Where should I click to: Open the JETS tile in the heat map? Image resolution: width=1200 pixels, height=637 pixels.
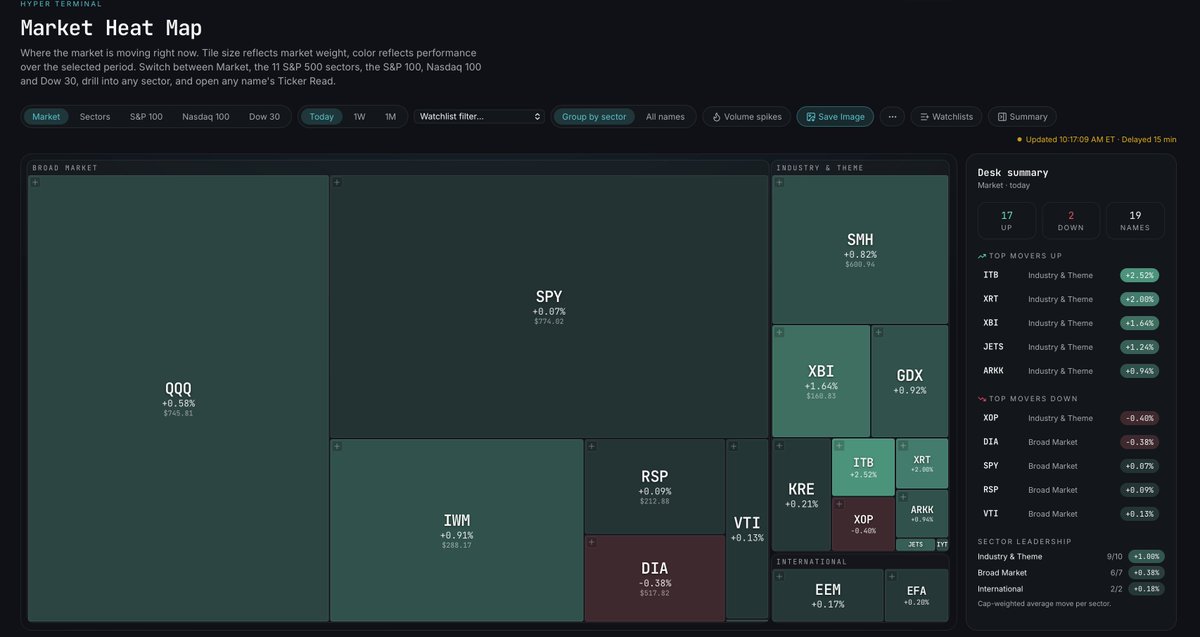coord(915,545)
